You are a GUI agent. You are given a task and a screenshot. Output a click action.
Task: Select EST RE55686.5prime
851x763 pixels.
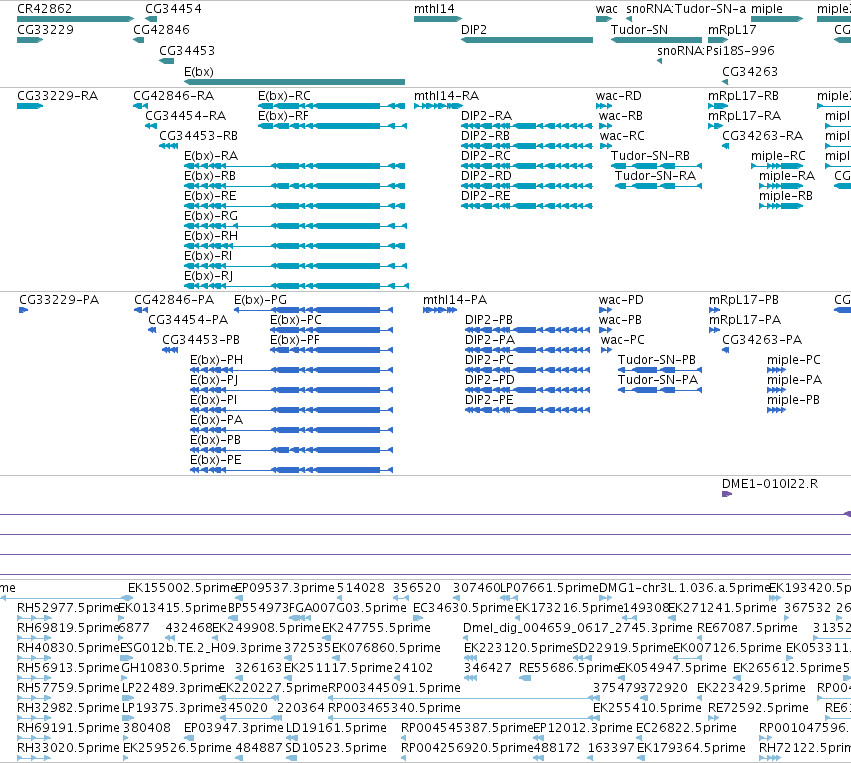click(x=569, y=668)
